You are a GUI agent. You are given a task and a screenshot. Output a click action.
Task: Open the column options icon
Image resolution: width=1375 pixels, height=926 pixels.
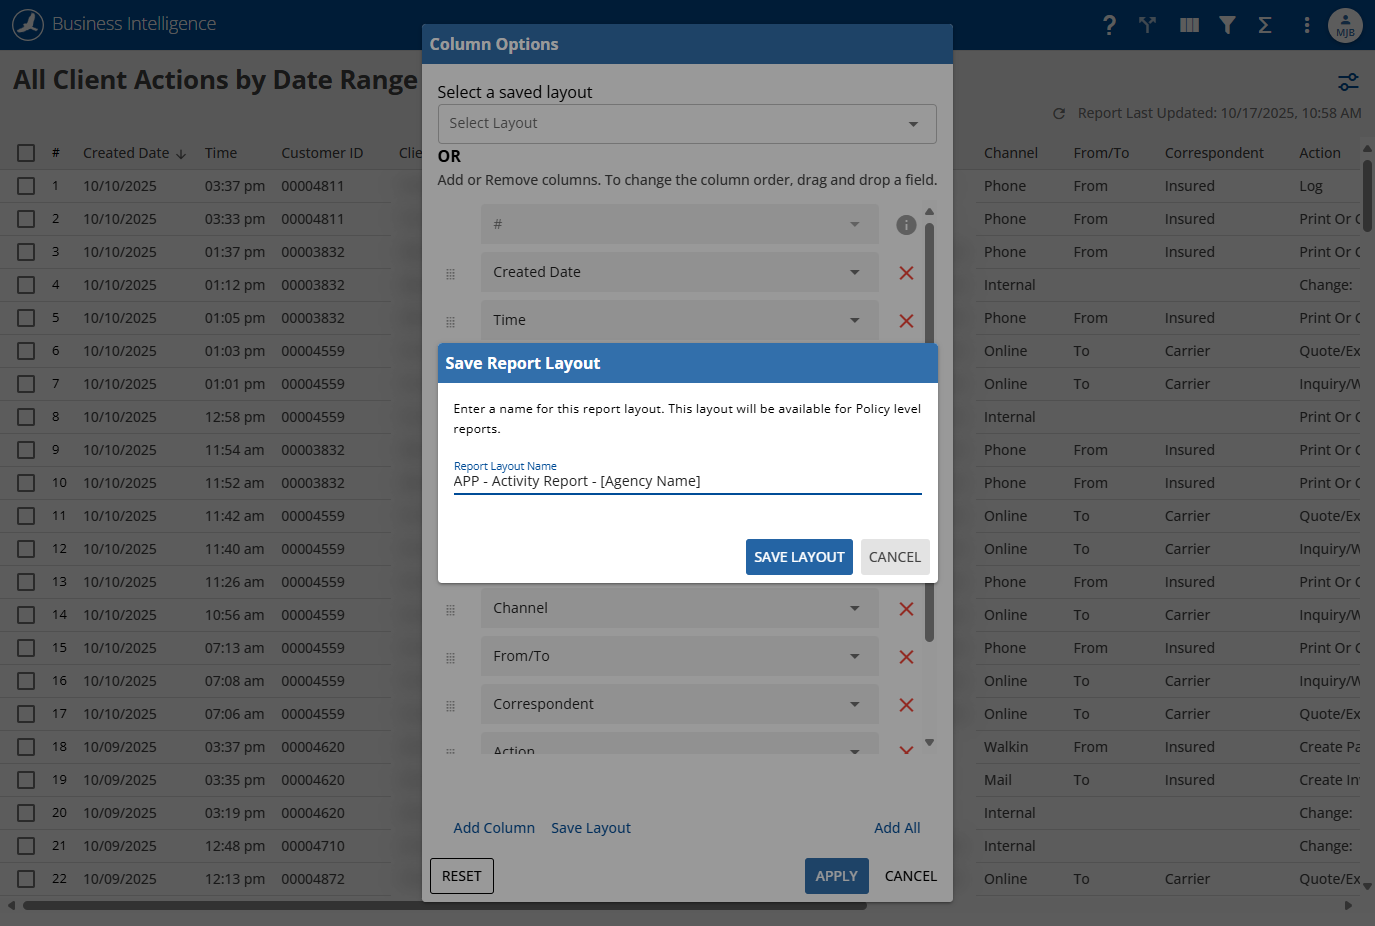[1189, 25]
